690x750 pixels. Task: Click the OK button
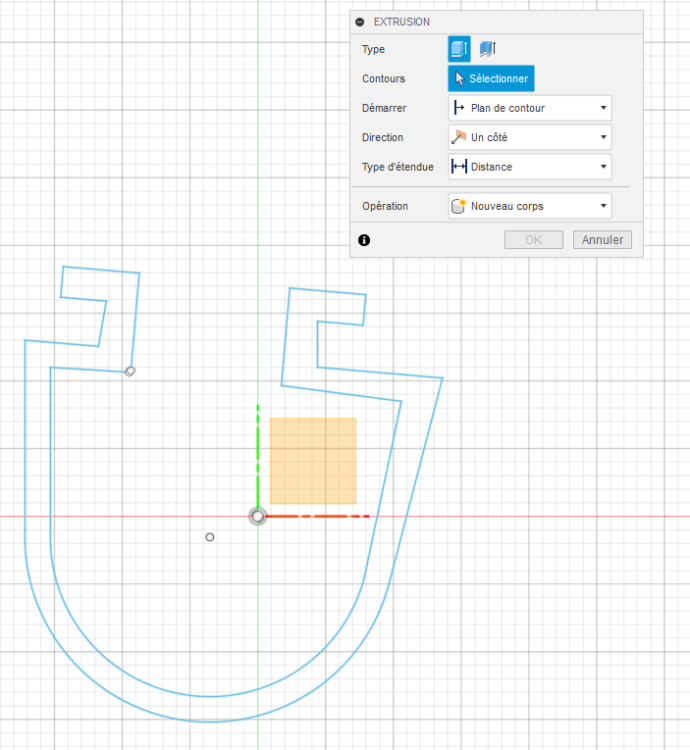[534, 240]
